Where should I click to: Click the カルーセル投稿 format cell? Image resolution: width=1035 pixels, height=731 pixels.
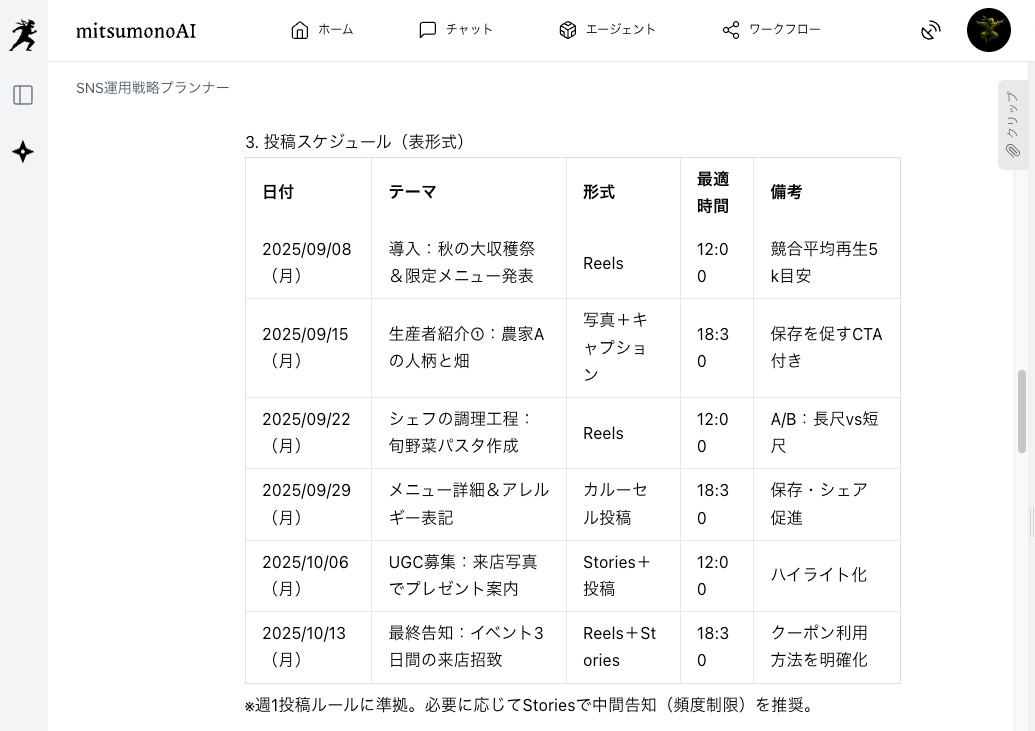click(x=615, y=504)
